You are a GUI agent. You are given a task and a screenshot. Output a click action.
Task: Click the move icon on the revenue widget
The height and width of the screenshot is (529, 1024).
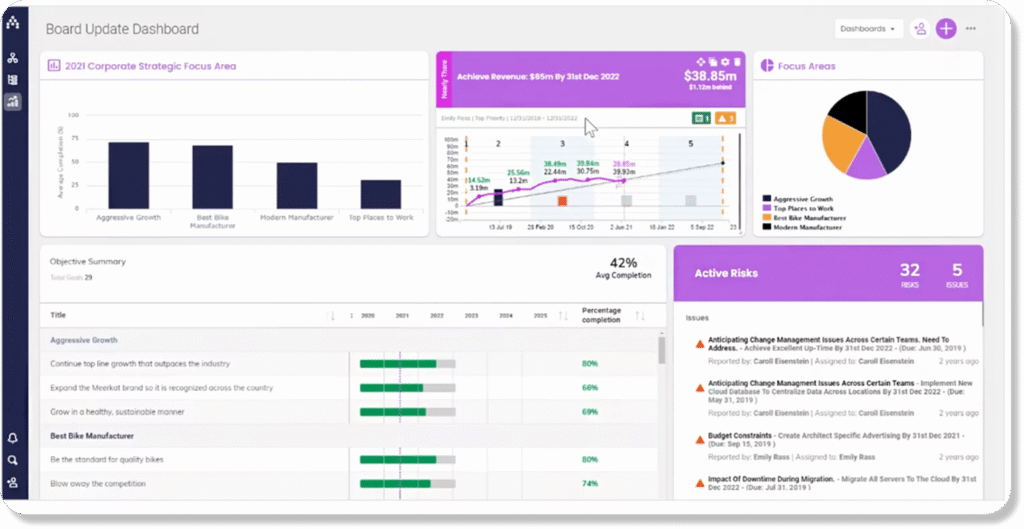pyautogui.click(x=701, y=62)
